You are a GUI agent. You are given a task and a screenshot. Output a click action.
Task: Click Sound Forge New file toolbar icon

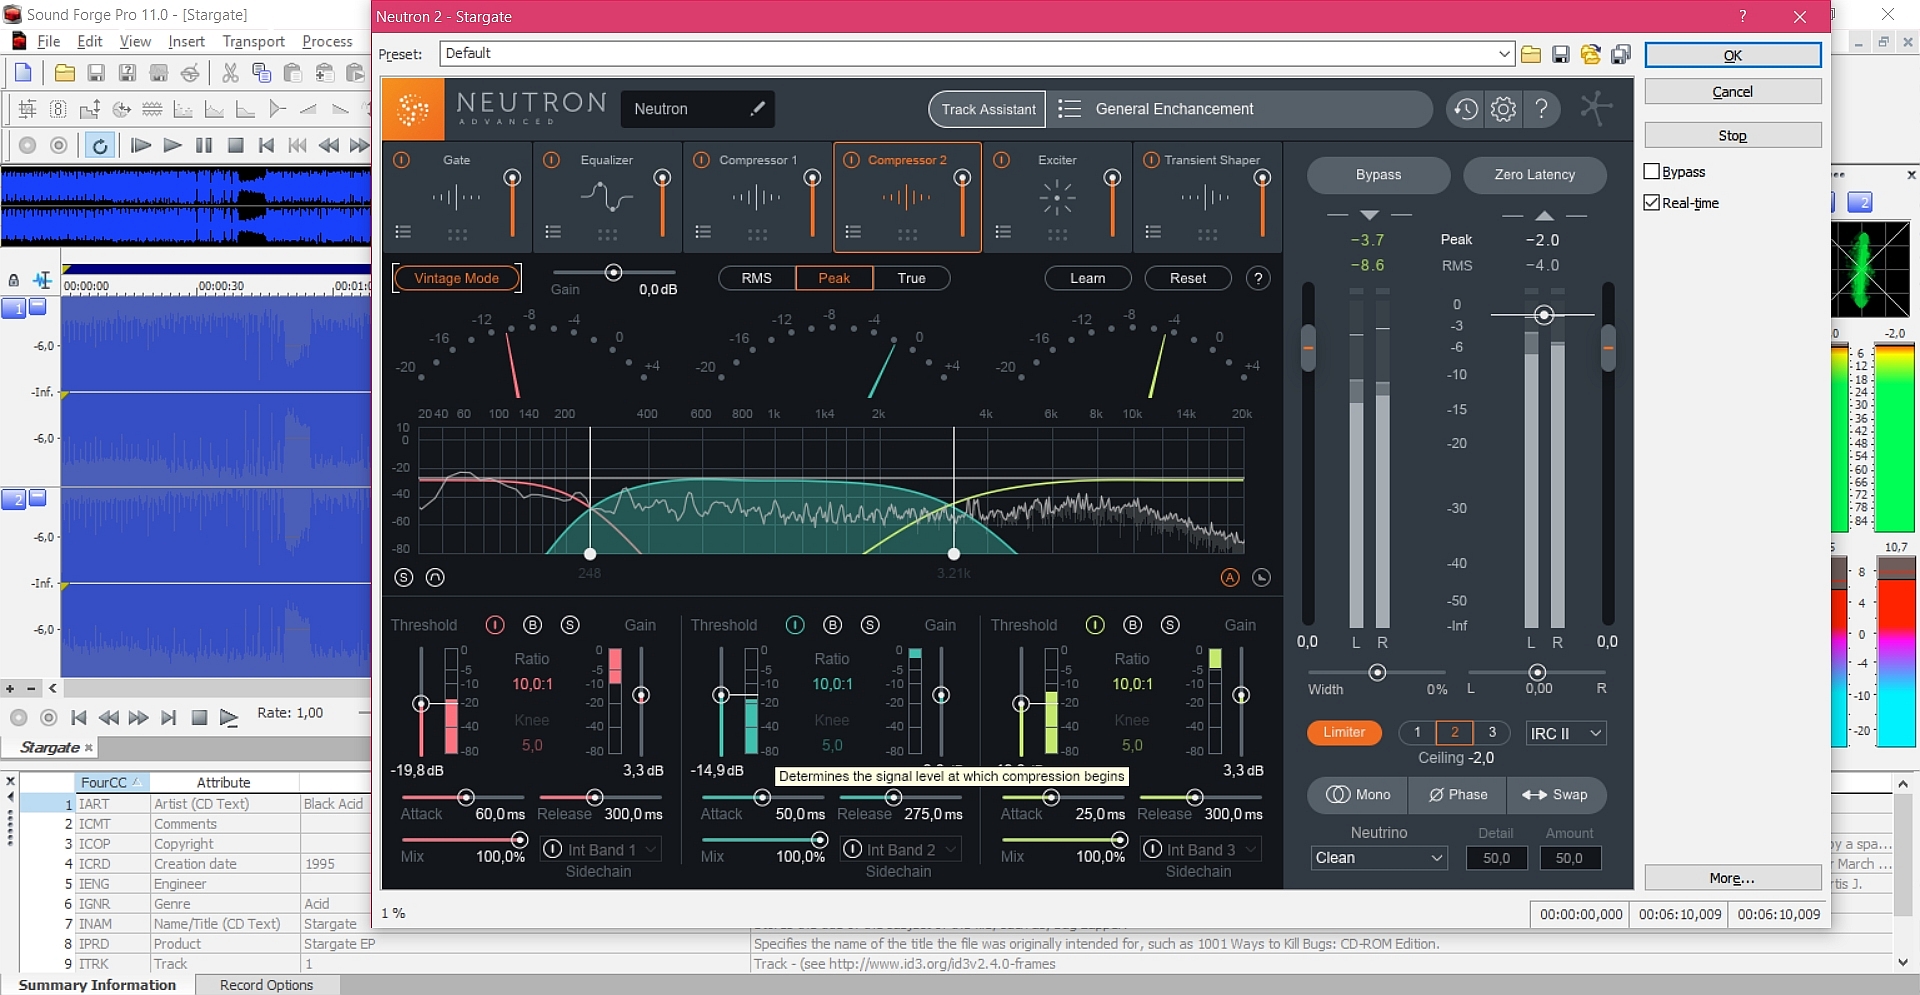click(x=23, y=73)
